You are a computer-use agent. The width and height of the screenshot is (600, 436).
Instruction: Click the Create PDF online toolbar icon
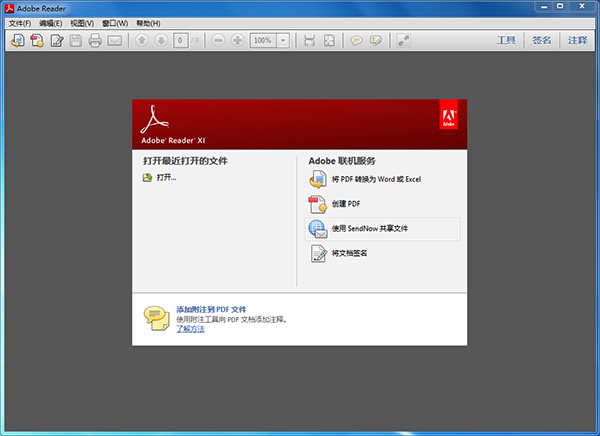36,41
